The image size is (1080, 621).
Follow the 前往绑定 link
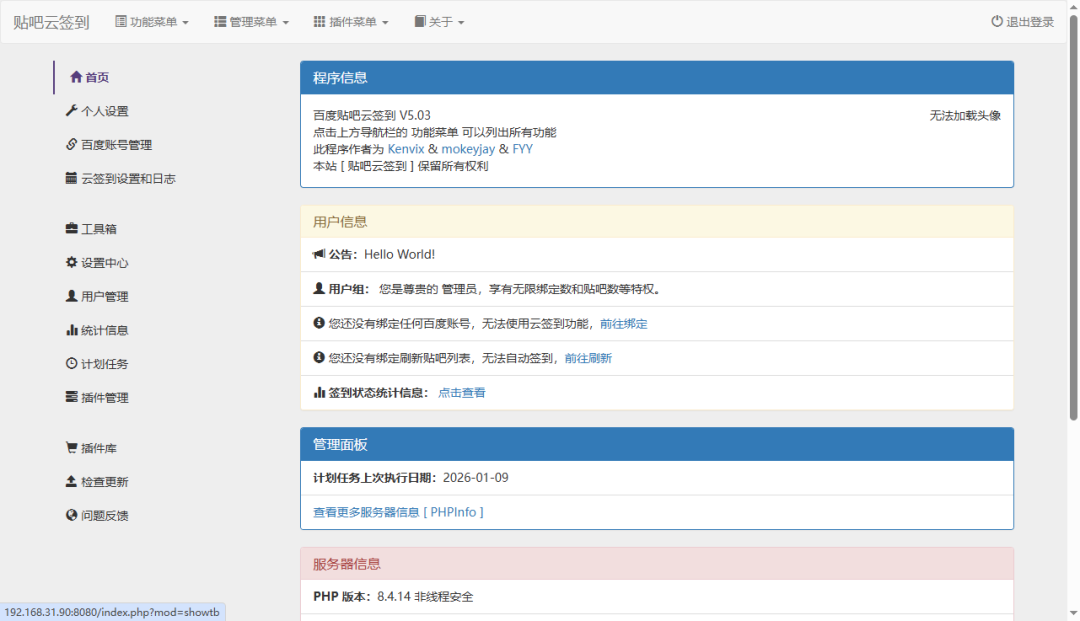tap(623, 324)
